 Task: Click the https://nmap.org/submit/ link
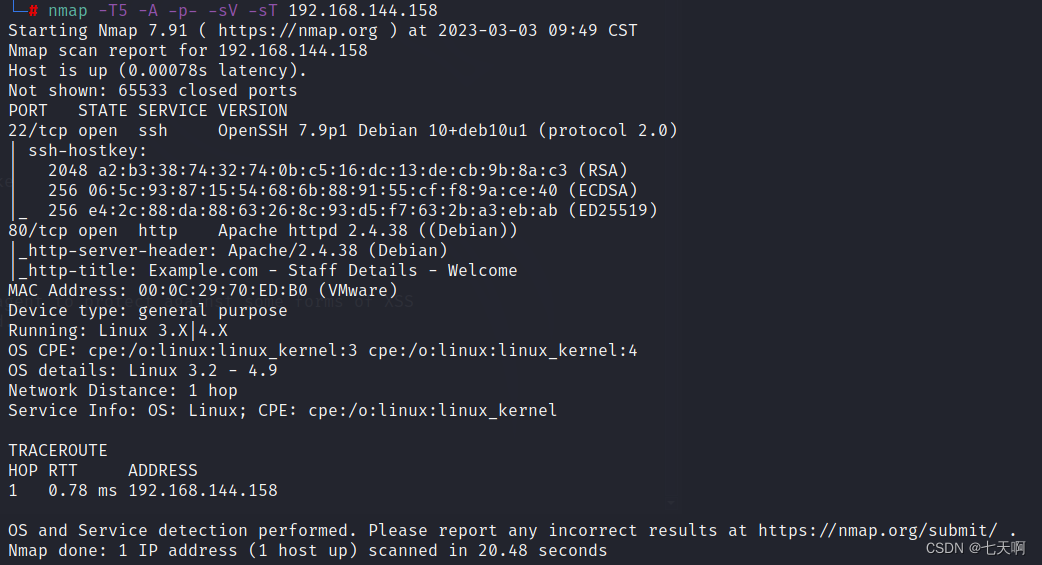coord(877,530)
